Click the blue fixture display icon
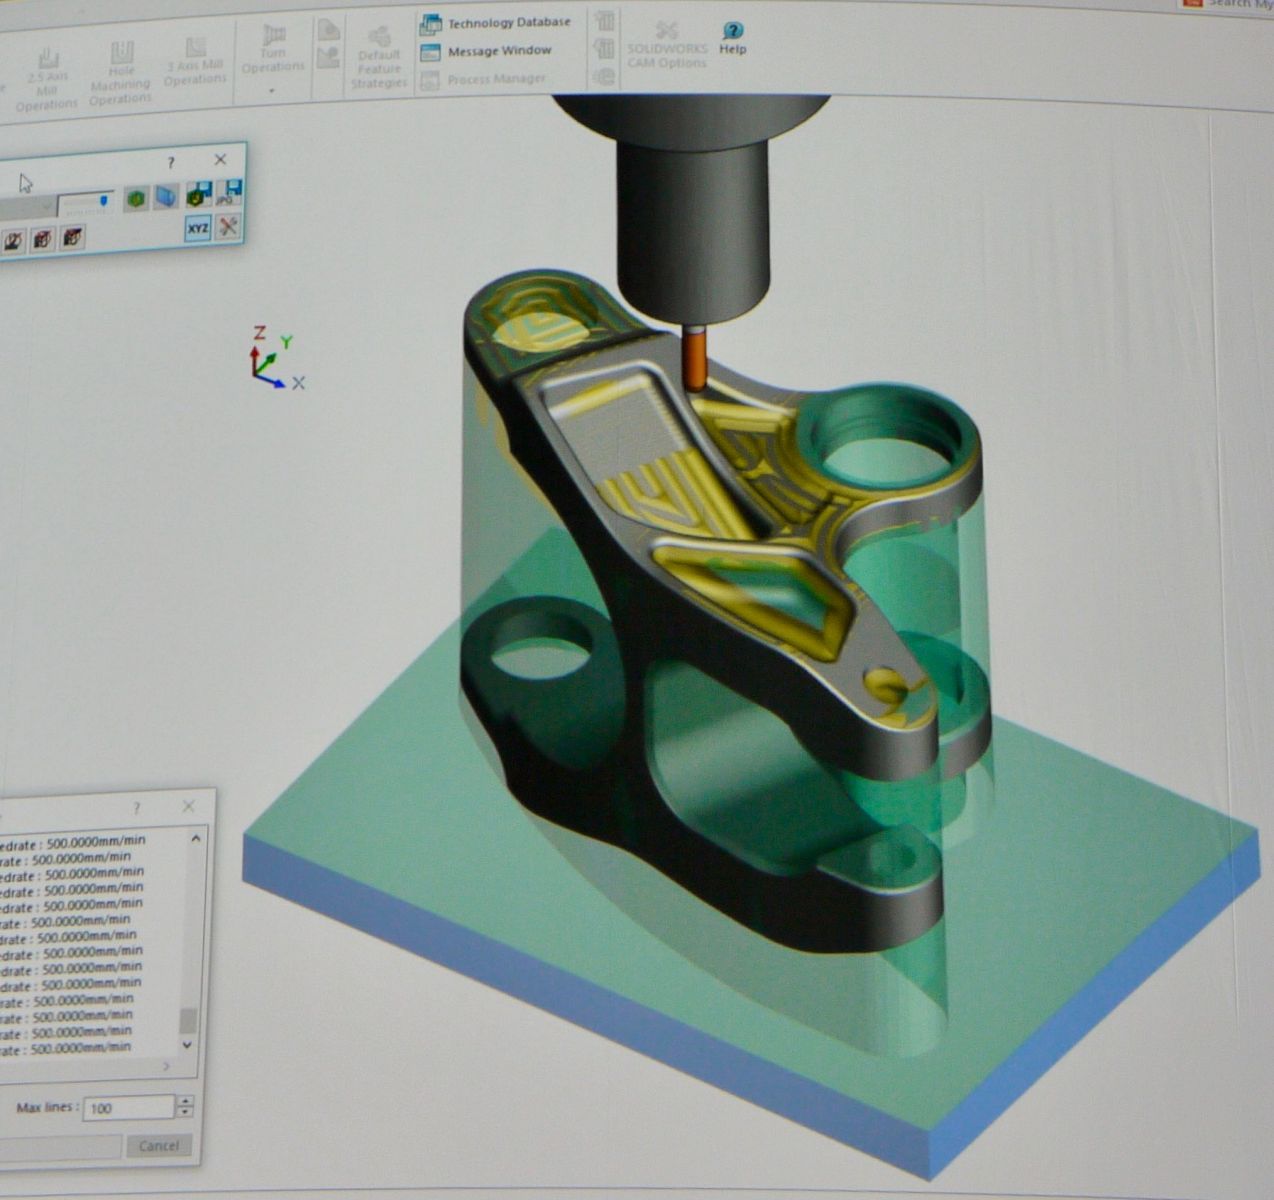The image size is (1274, 1200). 166,197
